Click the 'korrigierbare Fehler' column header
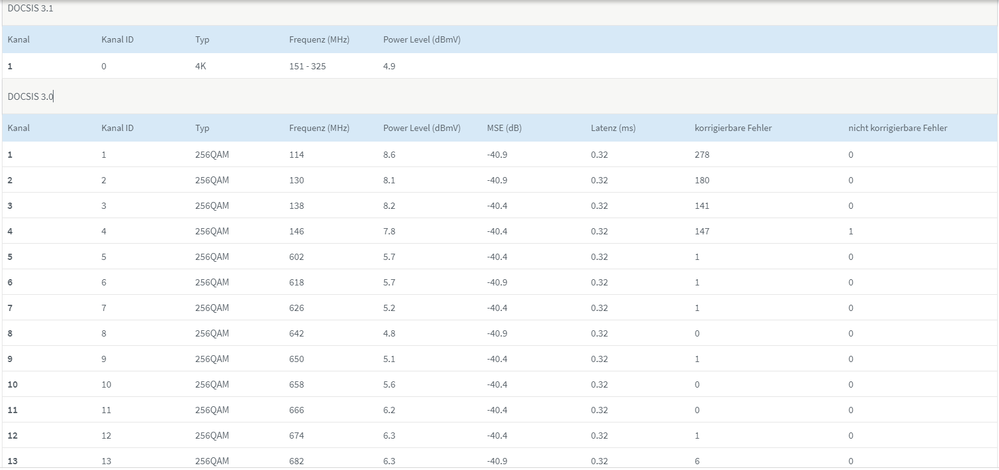The image size is (999, 470). 733,128
